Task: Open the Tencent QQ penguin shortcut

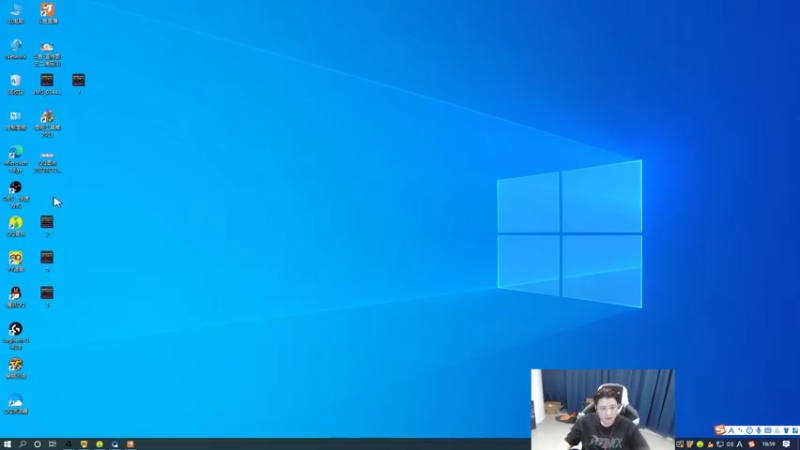Action: (x=16, y=297)
